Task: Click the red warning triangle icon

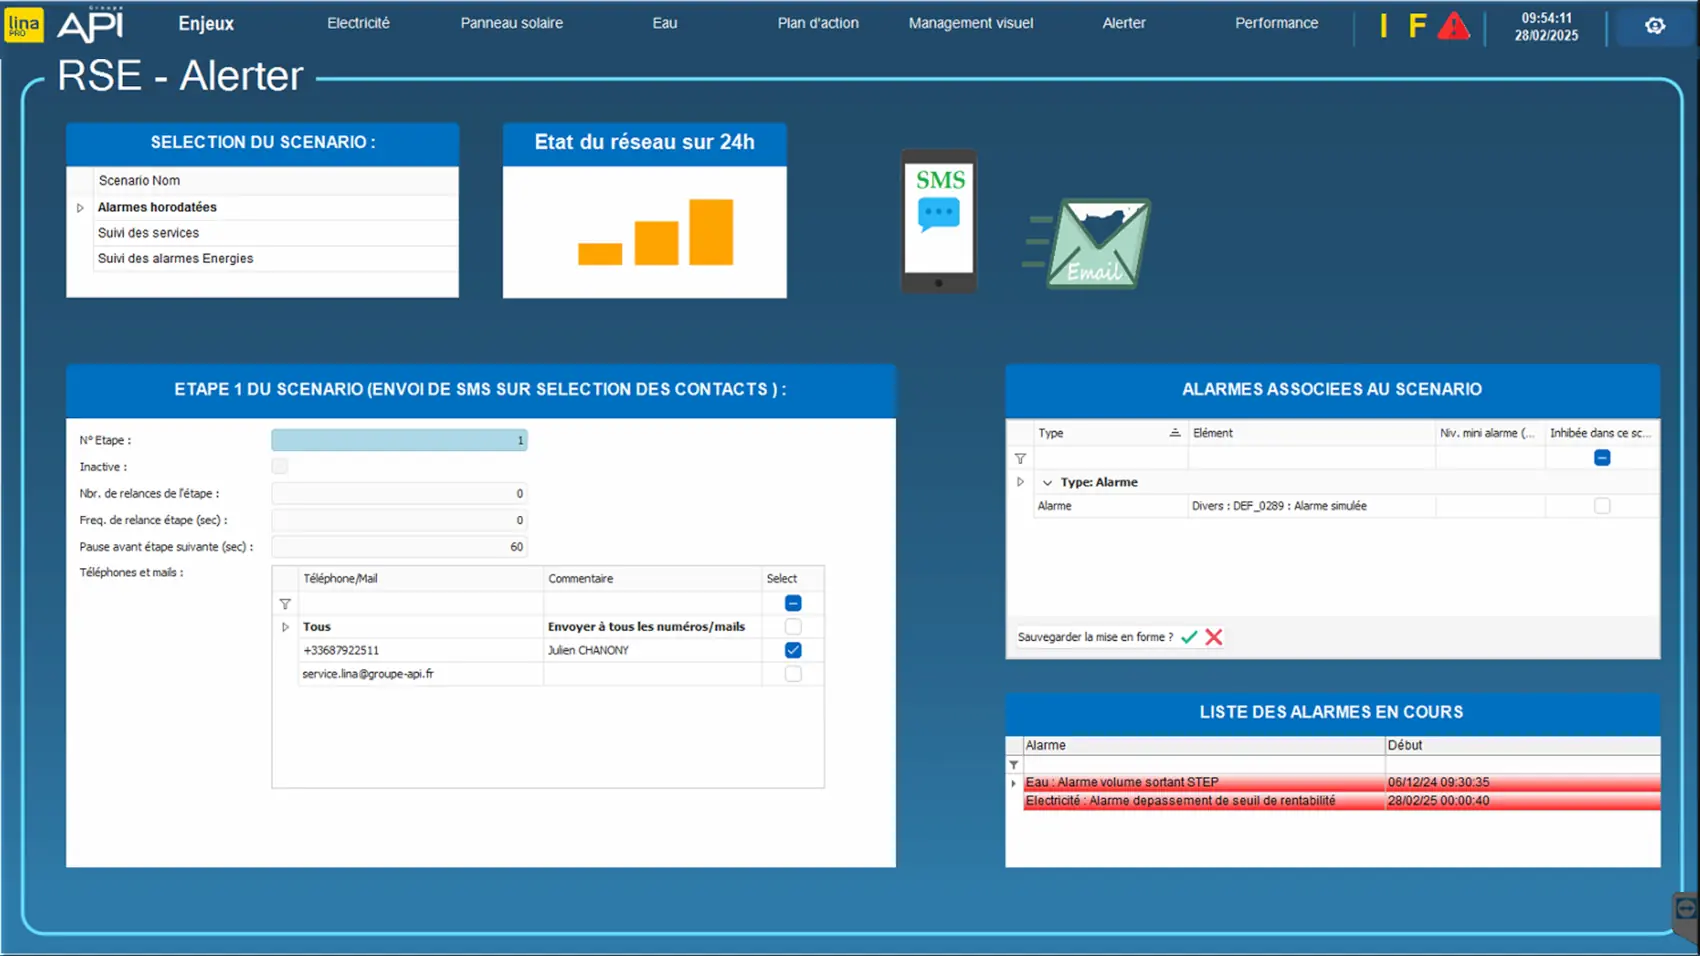Action: click(x=1453, y=27)
